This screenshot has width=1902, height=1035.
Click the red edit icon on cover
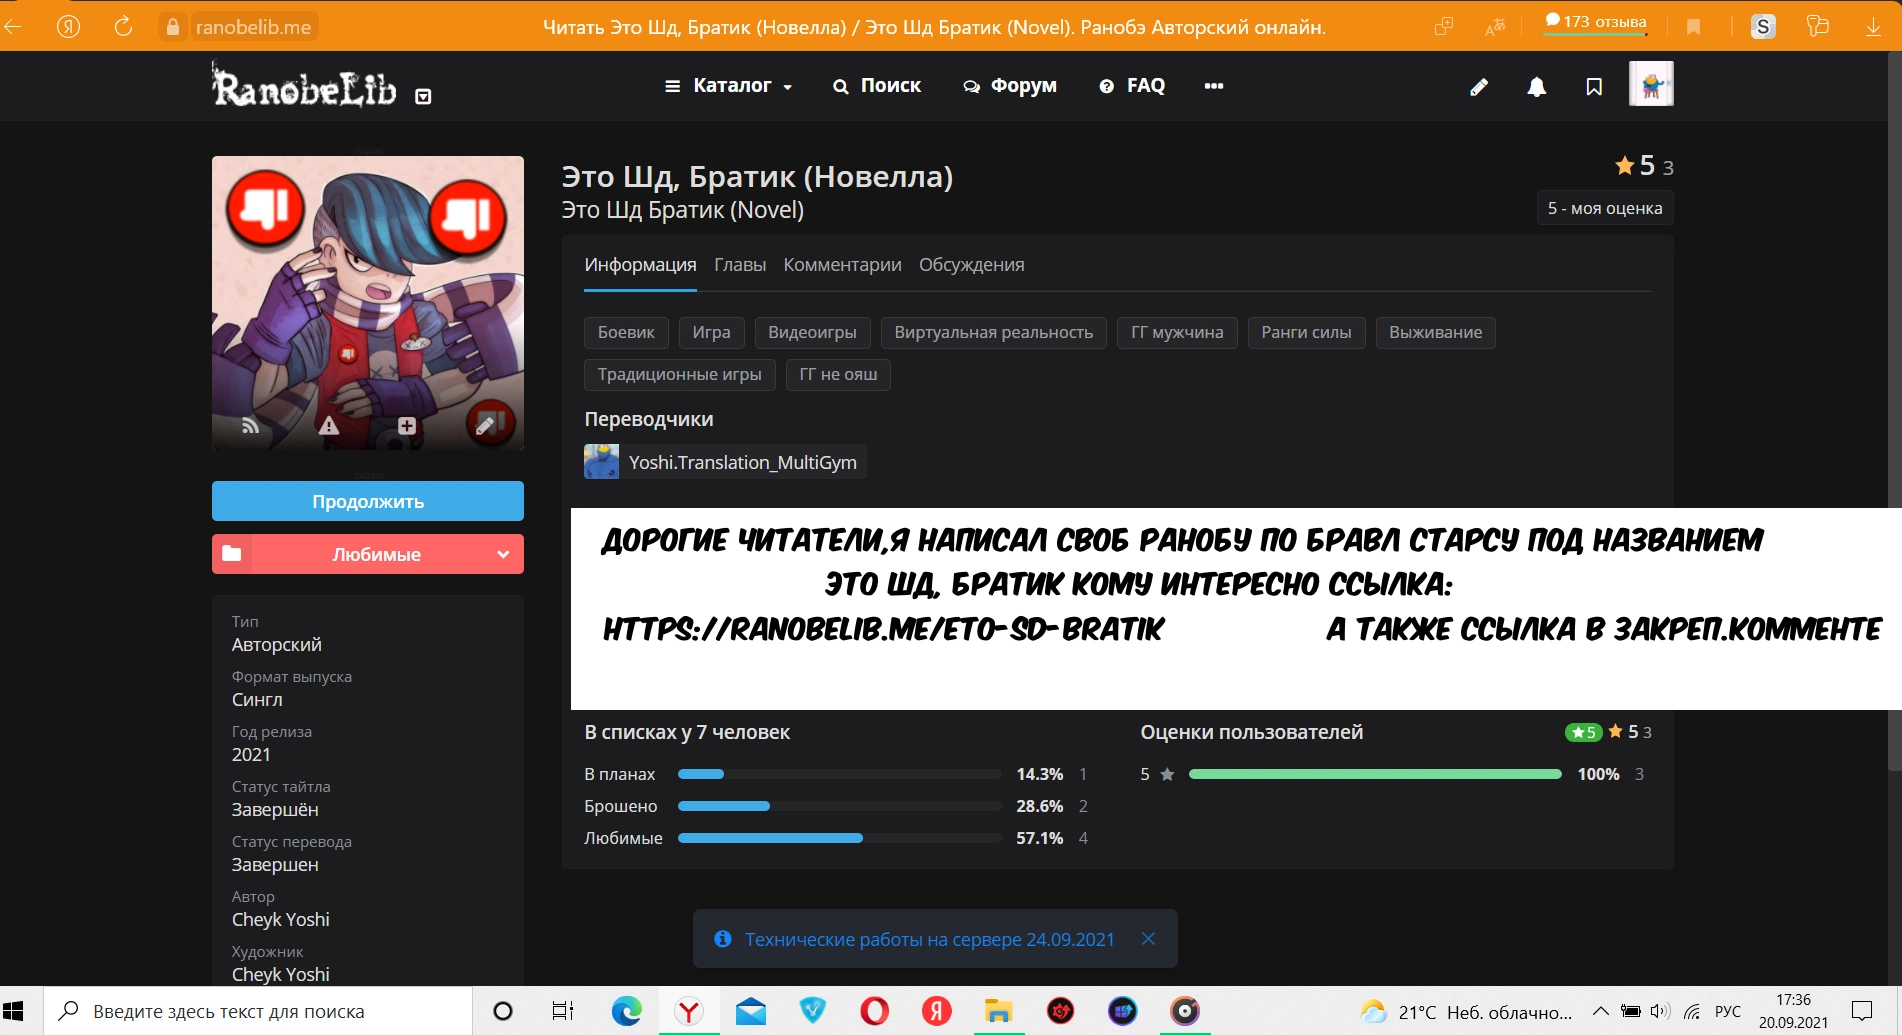[488, 424]
